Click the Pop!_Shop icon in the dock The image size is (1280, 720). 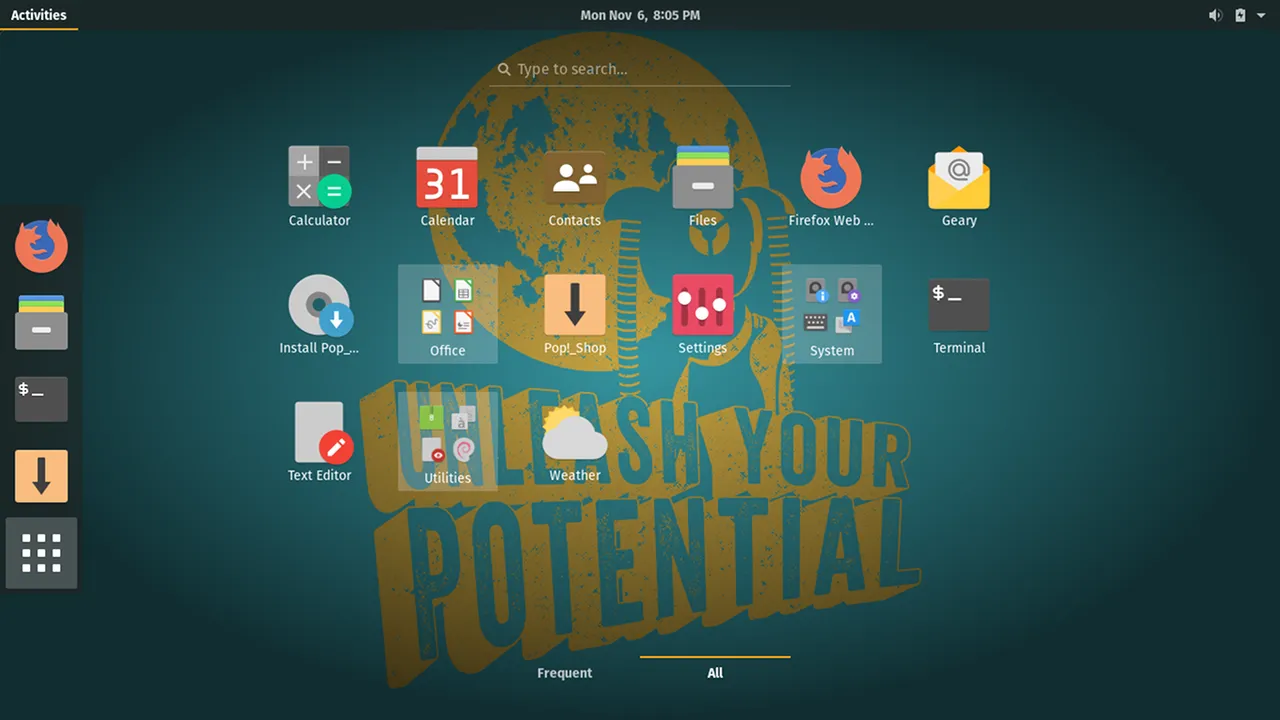click(x=41, y=476)
